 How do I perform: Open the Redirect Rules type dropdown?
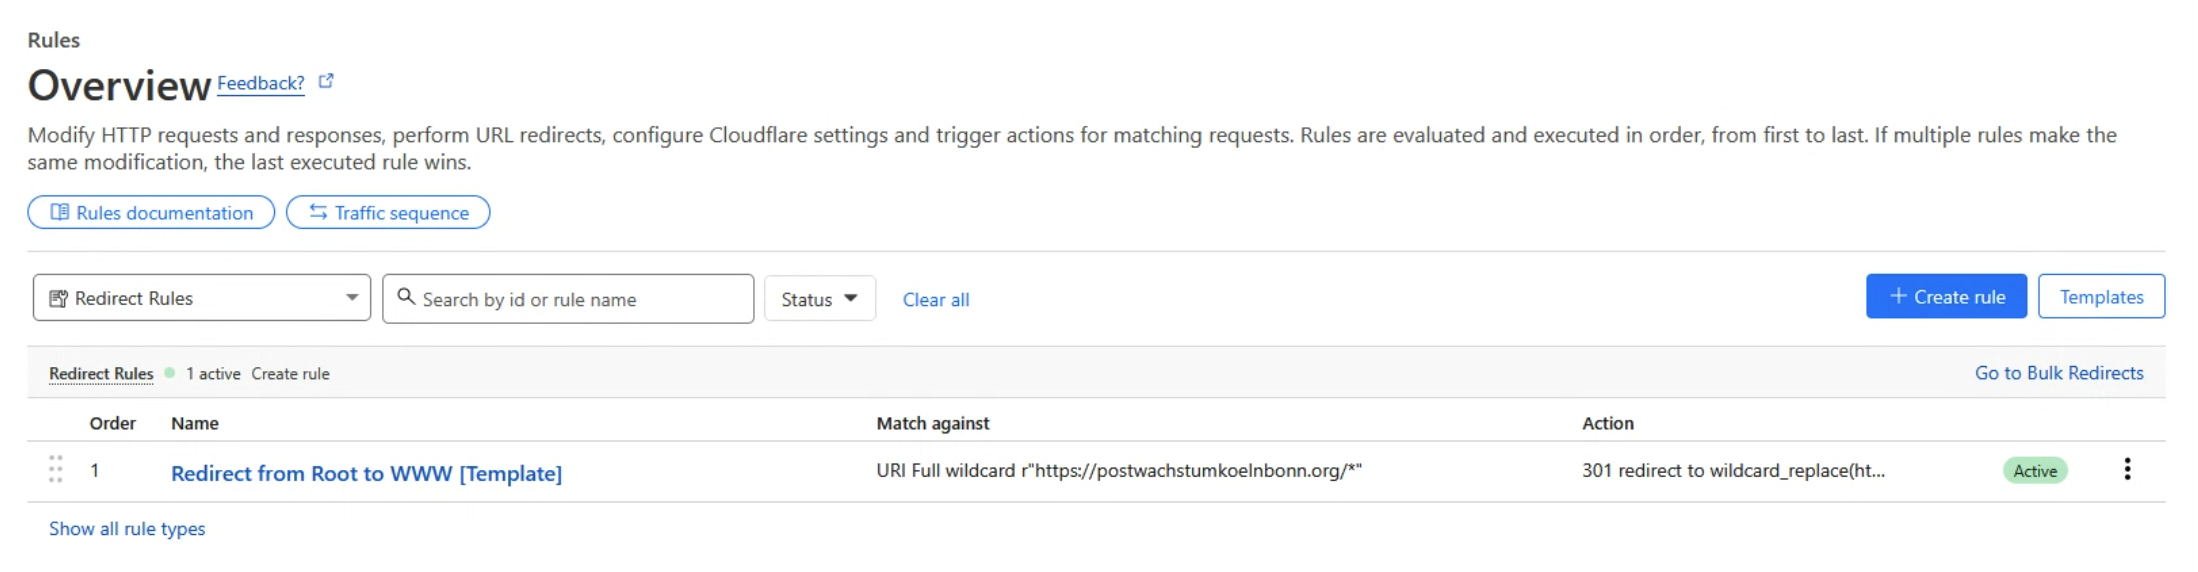click(x=202, y=298)
